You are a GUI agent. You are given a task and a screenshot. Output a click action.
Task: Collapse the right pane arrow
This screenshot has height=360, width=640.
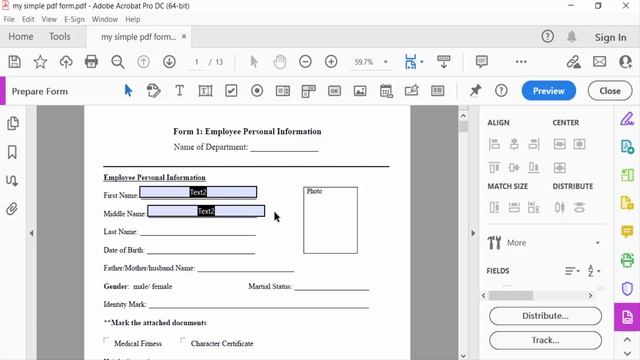point(473,233)
